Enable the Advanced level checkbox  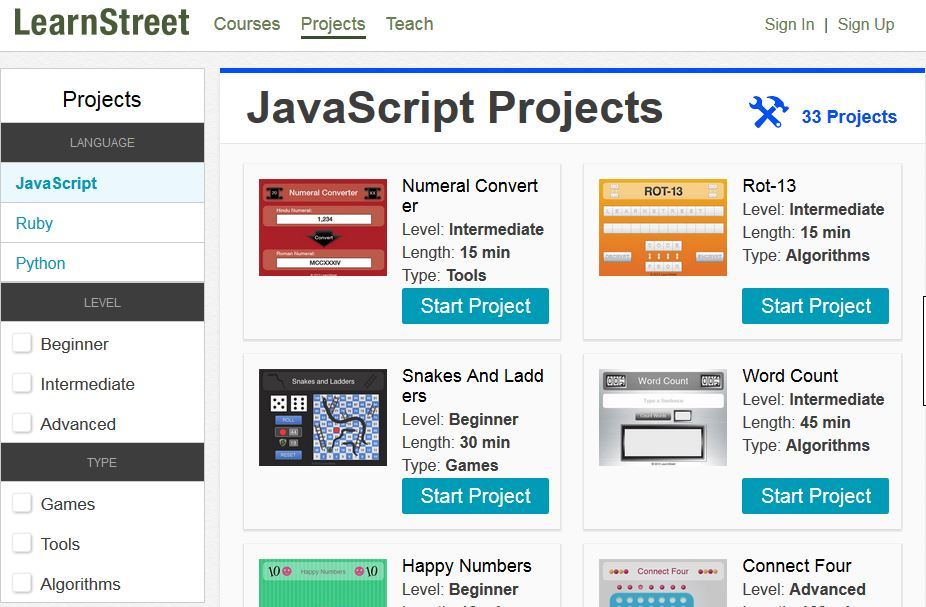click(22, 423)
